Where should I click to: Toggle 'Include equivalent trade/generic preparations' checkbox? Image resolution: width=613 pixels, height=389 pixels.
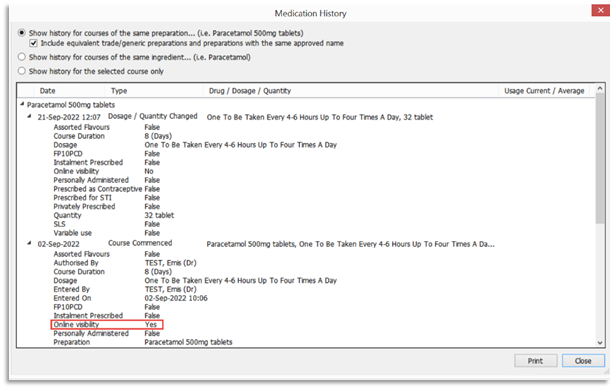[x=34, y=43]
